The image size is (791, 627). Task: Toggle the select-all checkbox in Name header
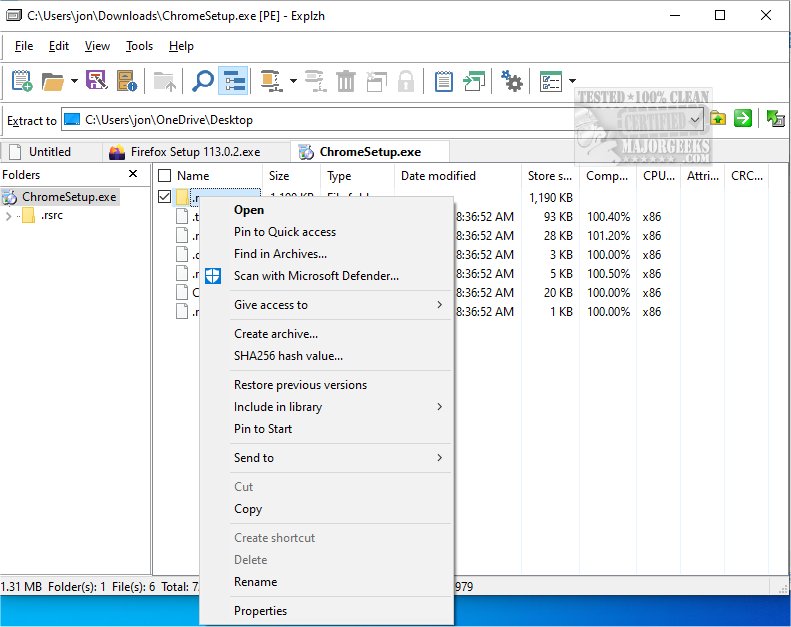point(165,176)
